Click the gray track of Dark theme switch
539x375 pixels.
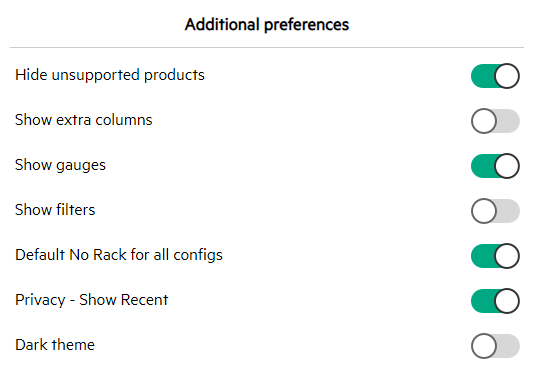(x=508, y=346)
